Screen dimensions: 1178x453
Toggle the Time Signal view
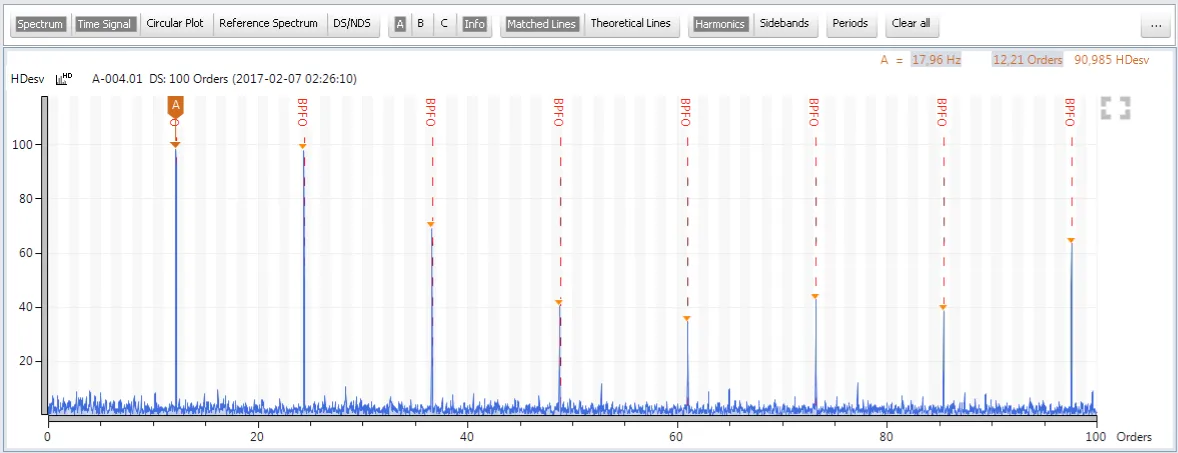[x=105, y=23]
